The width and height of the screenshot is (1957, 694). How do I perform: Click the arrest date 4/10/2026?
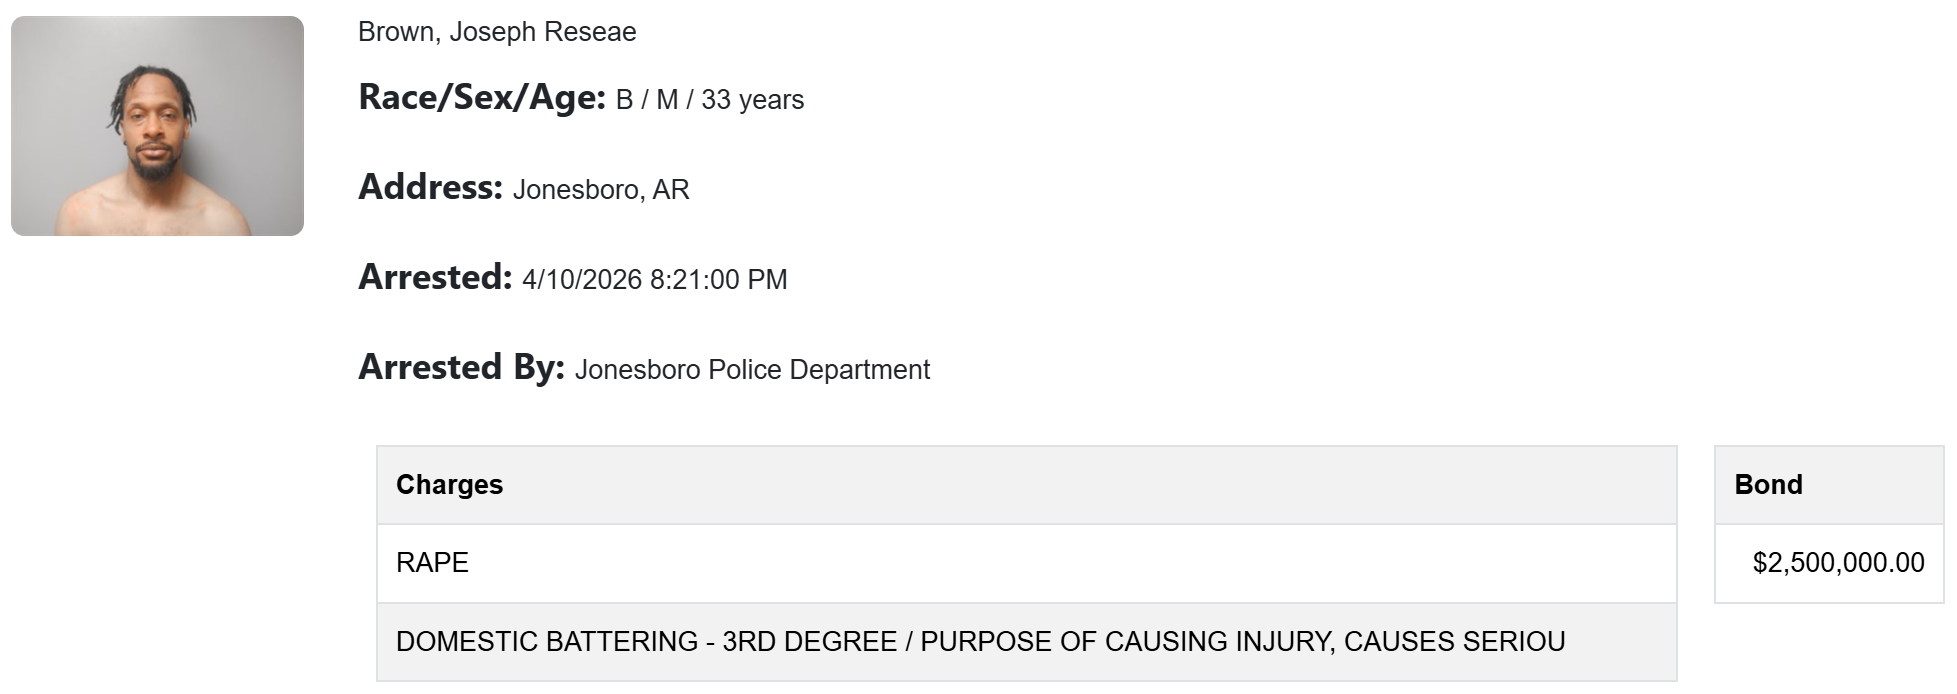point(582,280)
